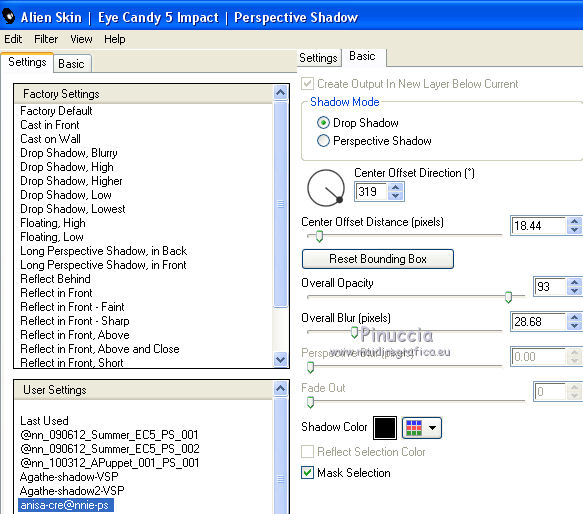Select Floating, Low preset

pos(52,237)
